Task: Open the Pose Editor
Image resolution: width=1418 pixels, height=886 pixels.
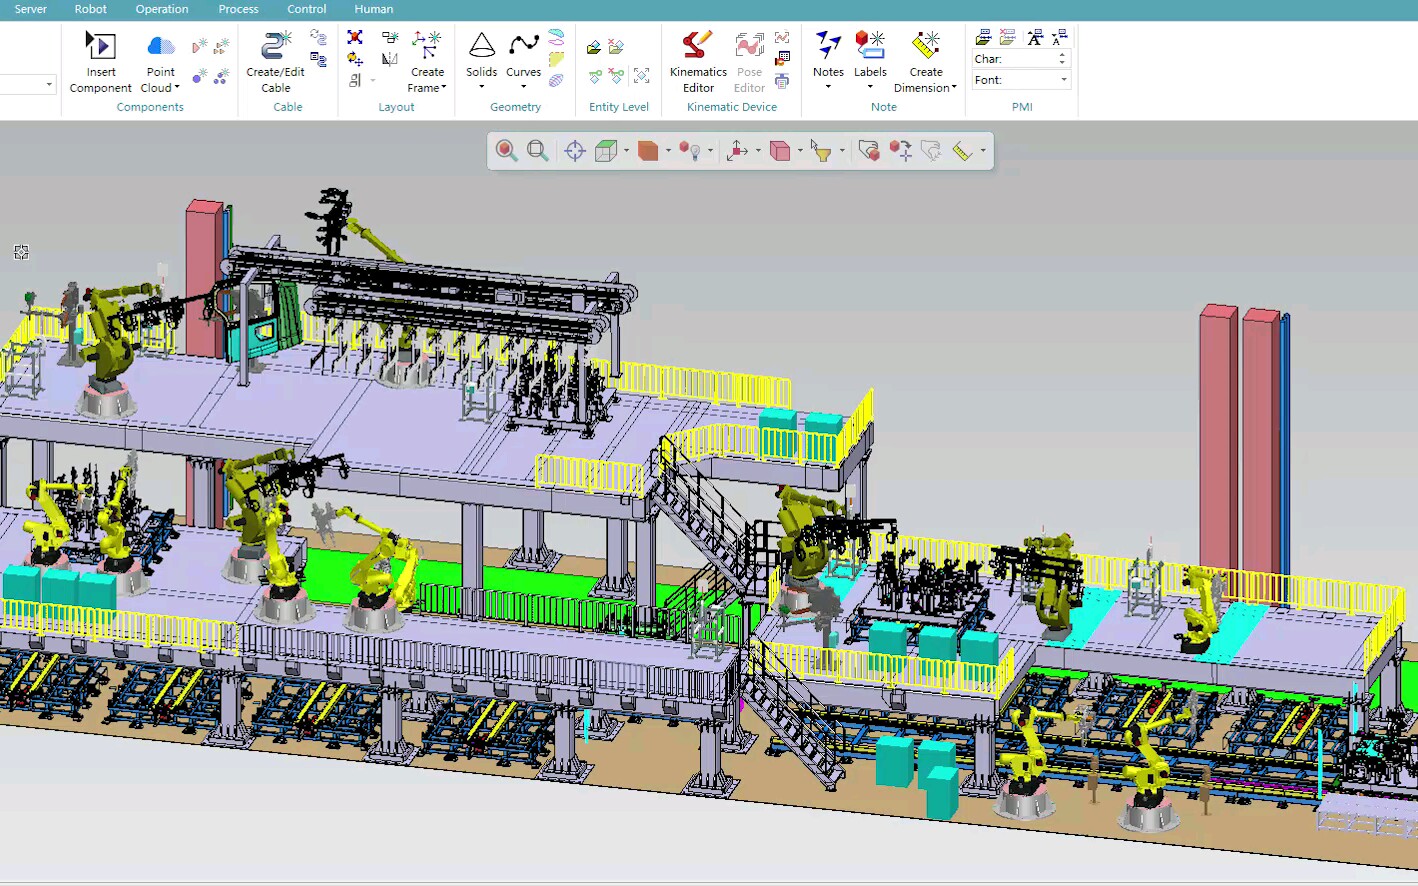Action: tap(750, 62)
